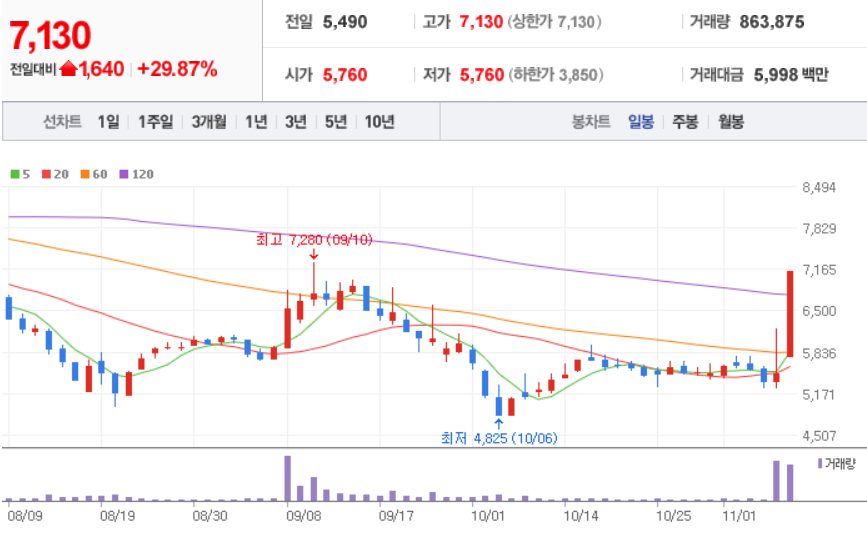Select the 3년 line chart range
The width and height of the screenshot is (867, 541).
(x=296, y=121)
